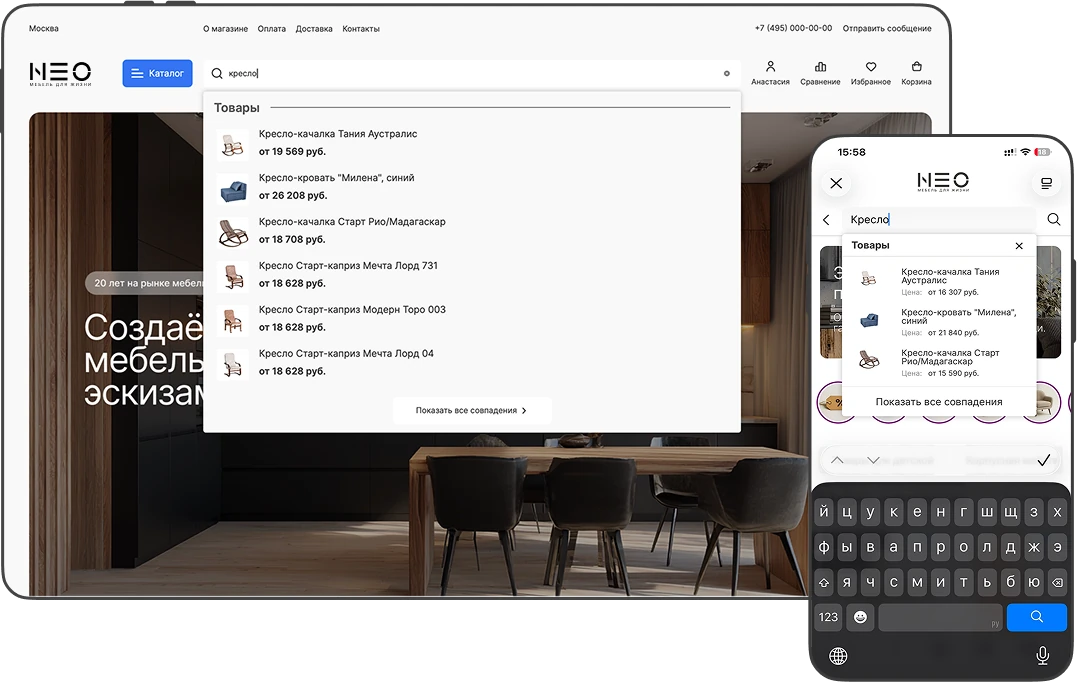This screenshot has width=1079, height=684.
Task: Click the thumbnail of Кресло-качалка Тания Аустралис on desktop
Action: (233, 145)
